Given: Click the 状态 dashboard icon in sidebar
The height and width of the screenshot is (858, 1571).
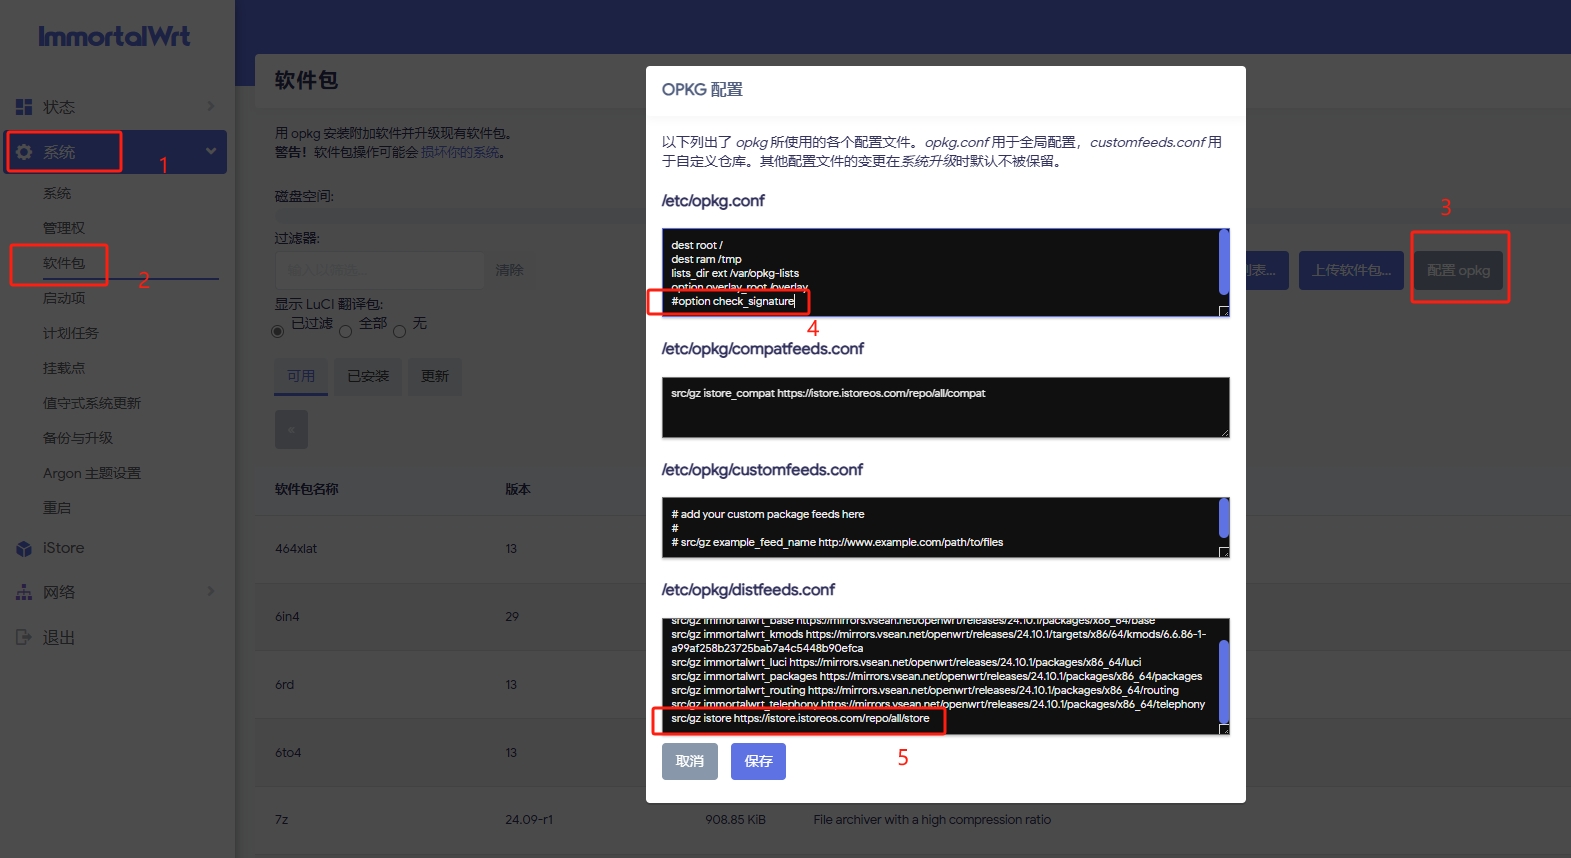Looking at the screenshot, I should (x=24, y=107).
